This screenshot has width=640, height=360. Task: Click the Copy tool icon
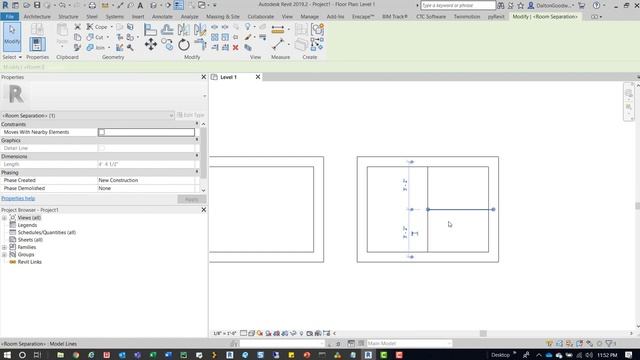pyautogui.click(x=167, y=44)
